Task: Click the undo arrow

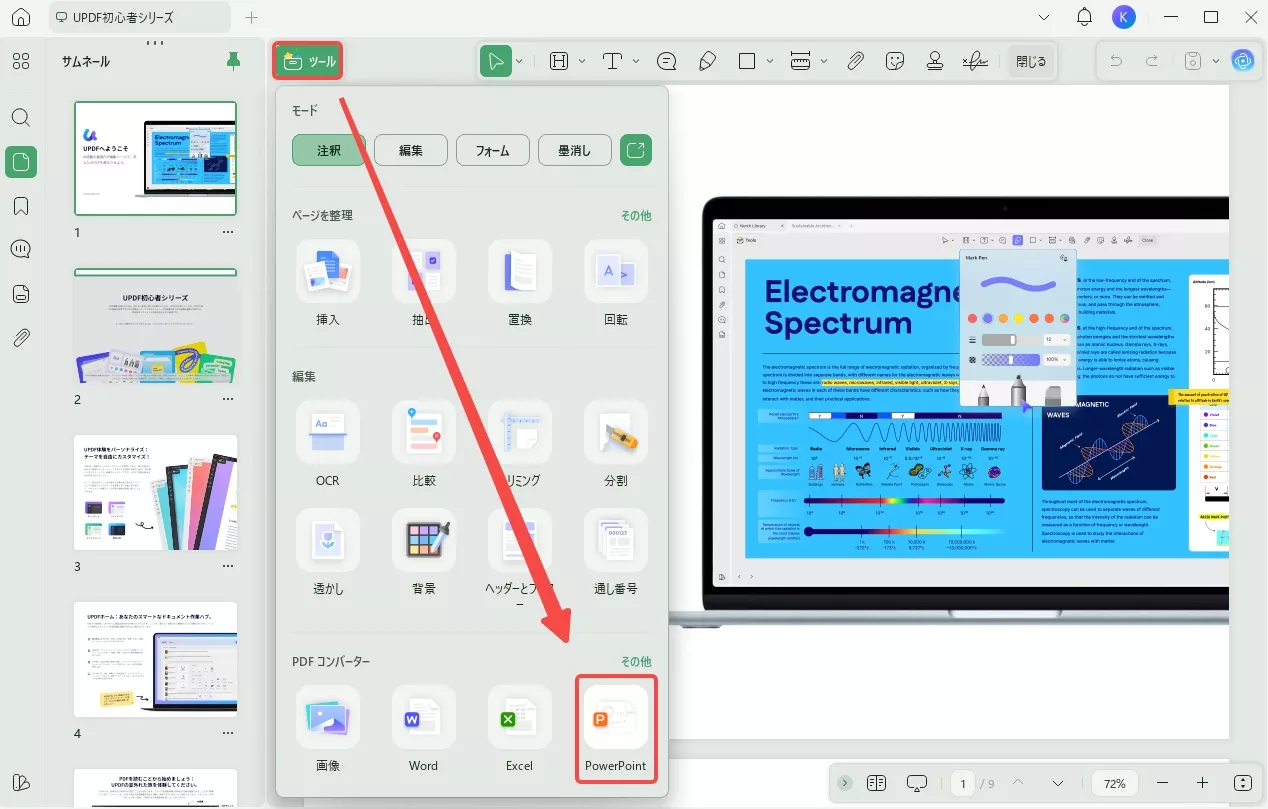Action: pos(1116,61)
